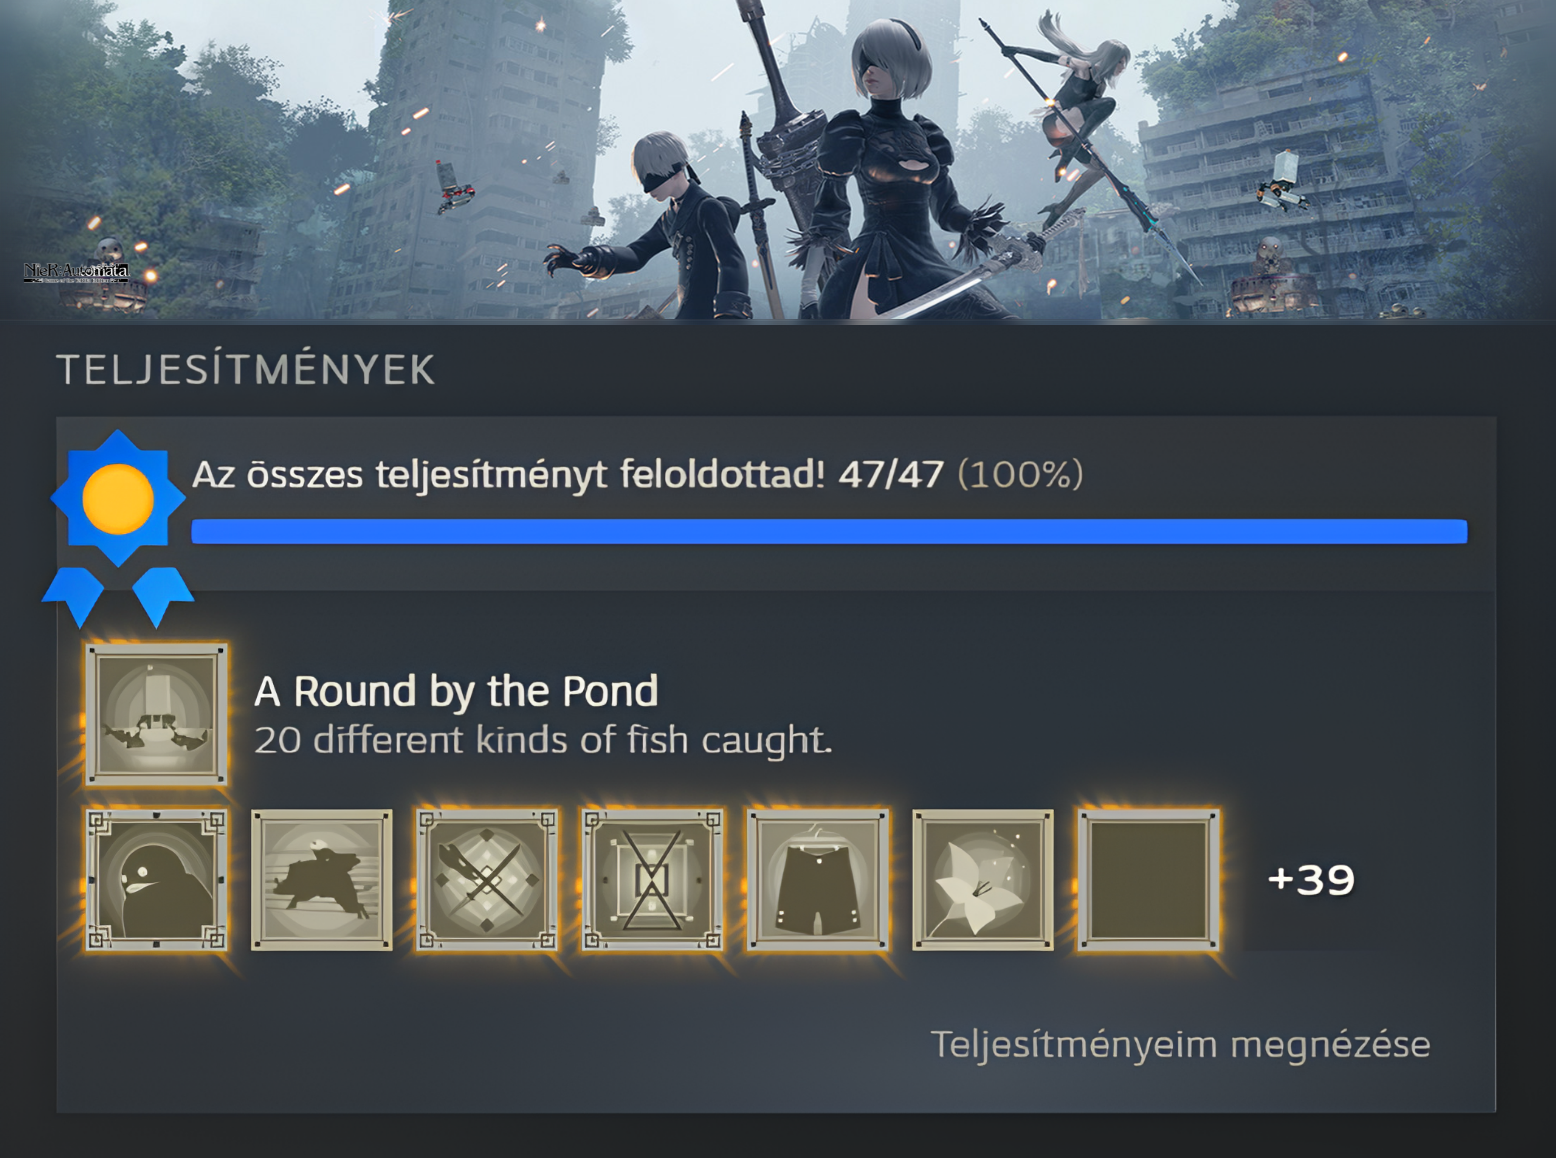Click the NieR:Automata banner artwork
The height and width of the screenshot is (1158, 1556).
[x=778, y=160]
